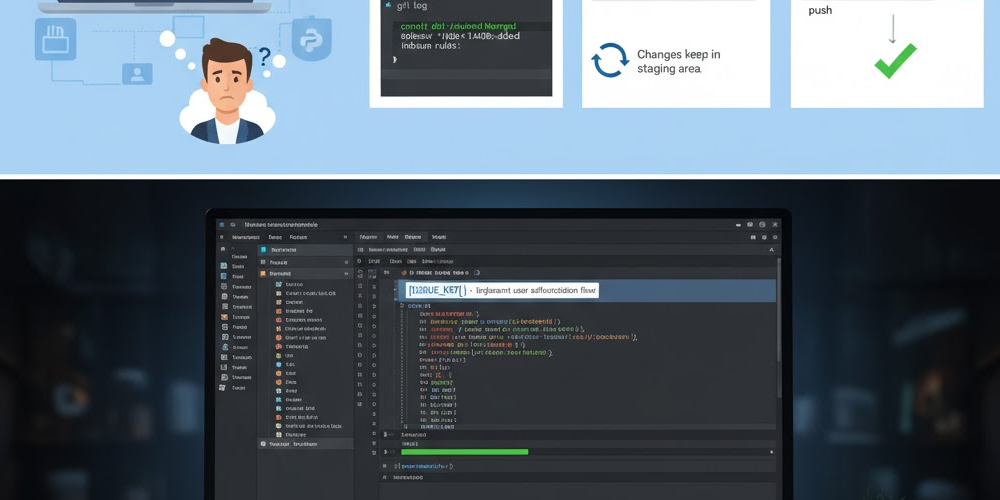The height and width of the screenshot is (500, 1000).
Task: Click the green progress bar in the IDE
Action: [463, 452]
